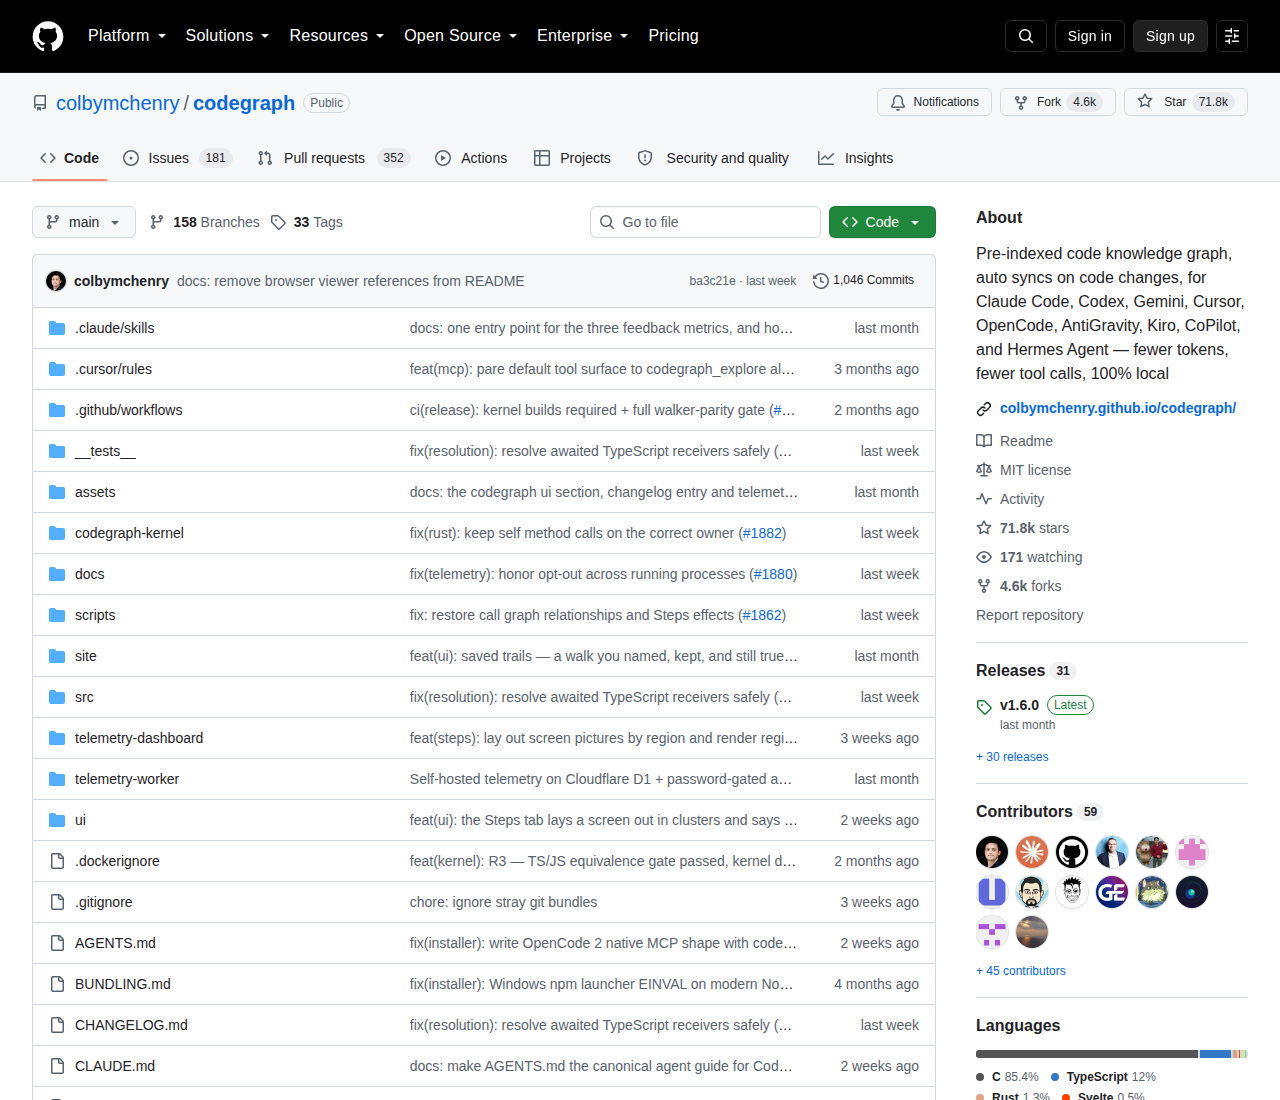The height and width of the screenshot is (1100, 1280).
Task: Star the codegraph repository
Action: (1186, 102)
